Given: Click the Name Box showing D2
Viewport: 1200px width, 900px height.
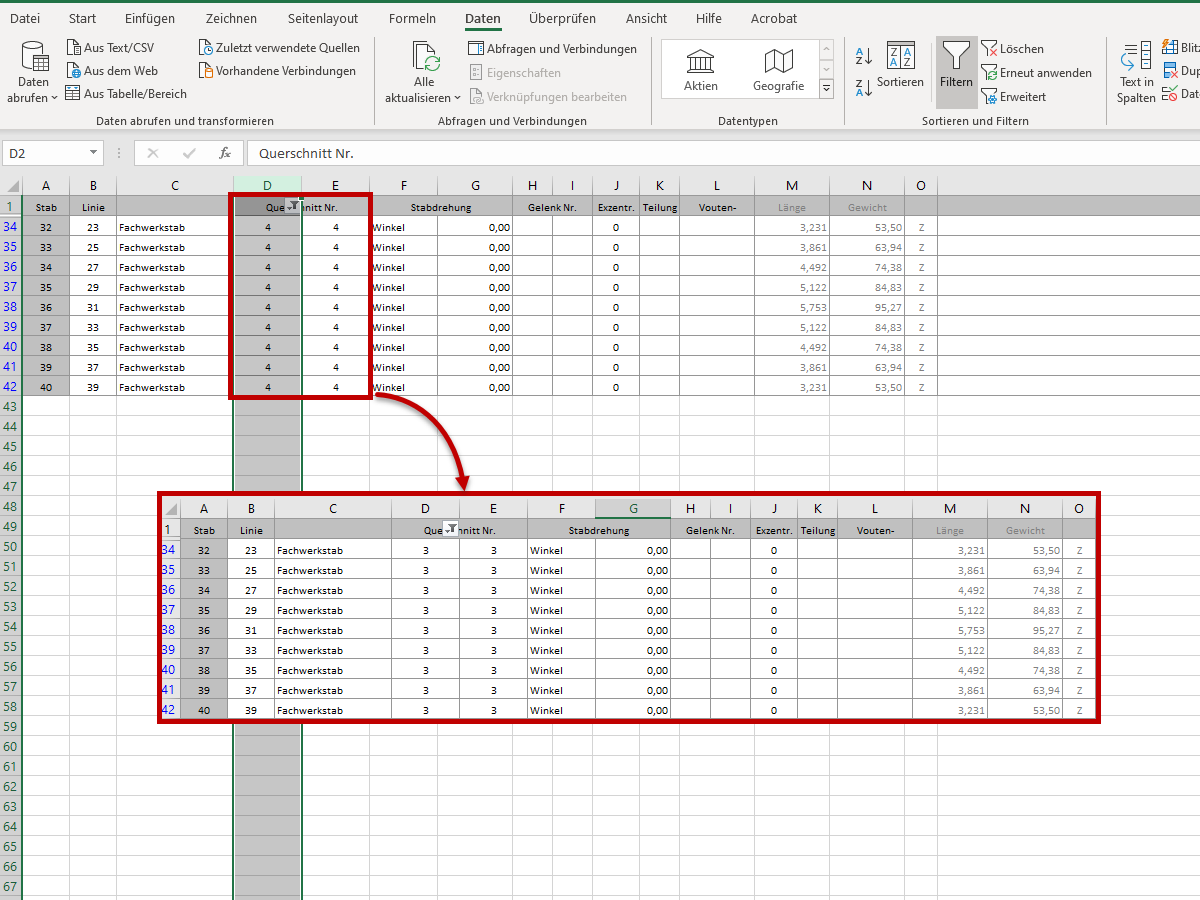Looking at the screenshot, I should (46, 153).
